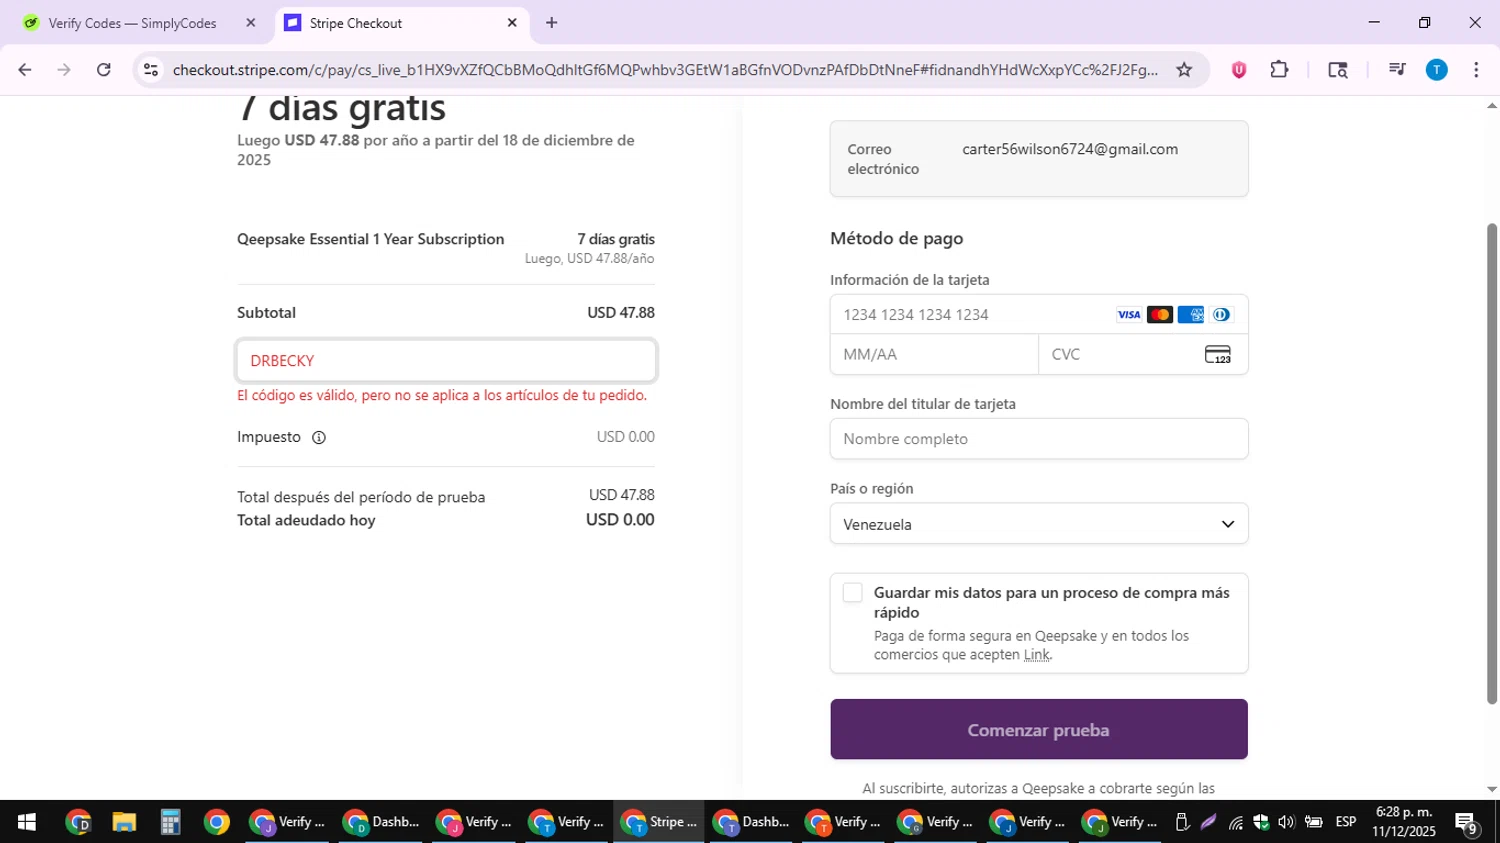Image resolution: width=1500 pixels, height=843 pixels.
Task: Open the network icon in system tray
Action: click(1236, 823)
